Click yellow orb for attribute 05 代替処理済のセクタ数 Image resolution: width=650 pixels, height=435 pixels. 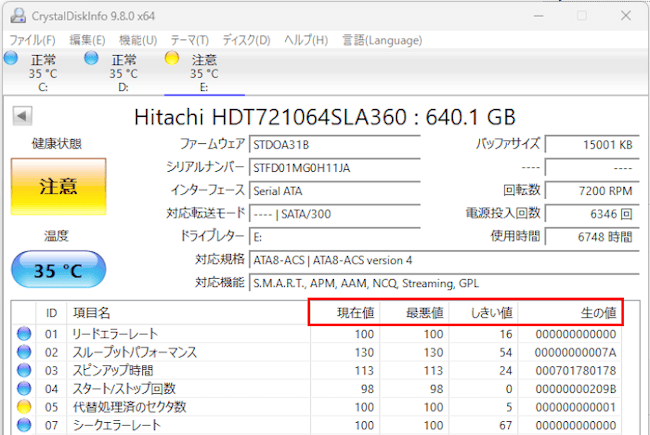point(24,407)
